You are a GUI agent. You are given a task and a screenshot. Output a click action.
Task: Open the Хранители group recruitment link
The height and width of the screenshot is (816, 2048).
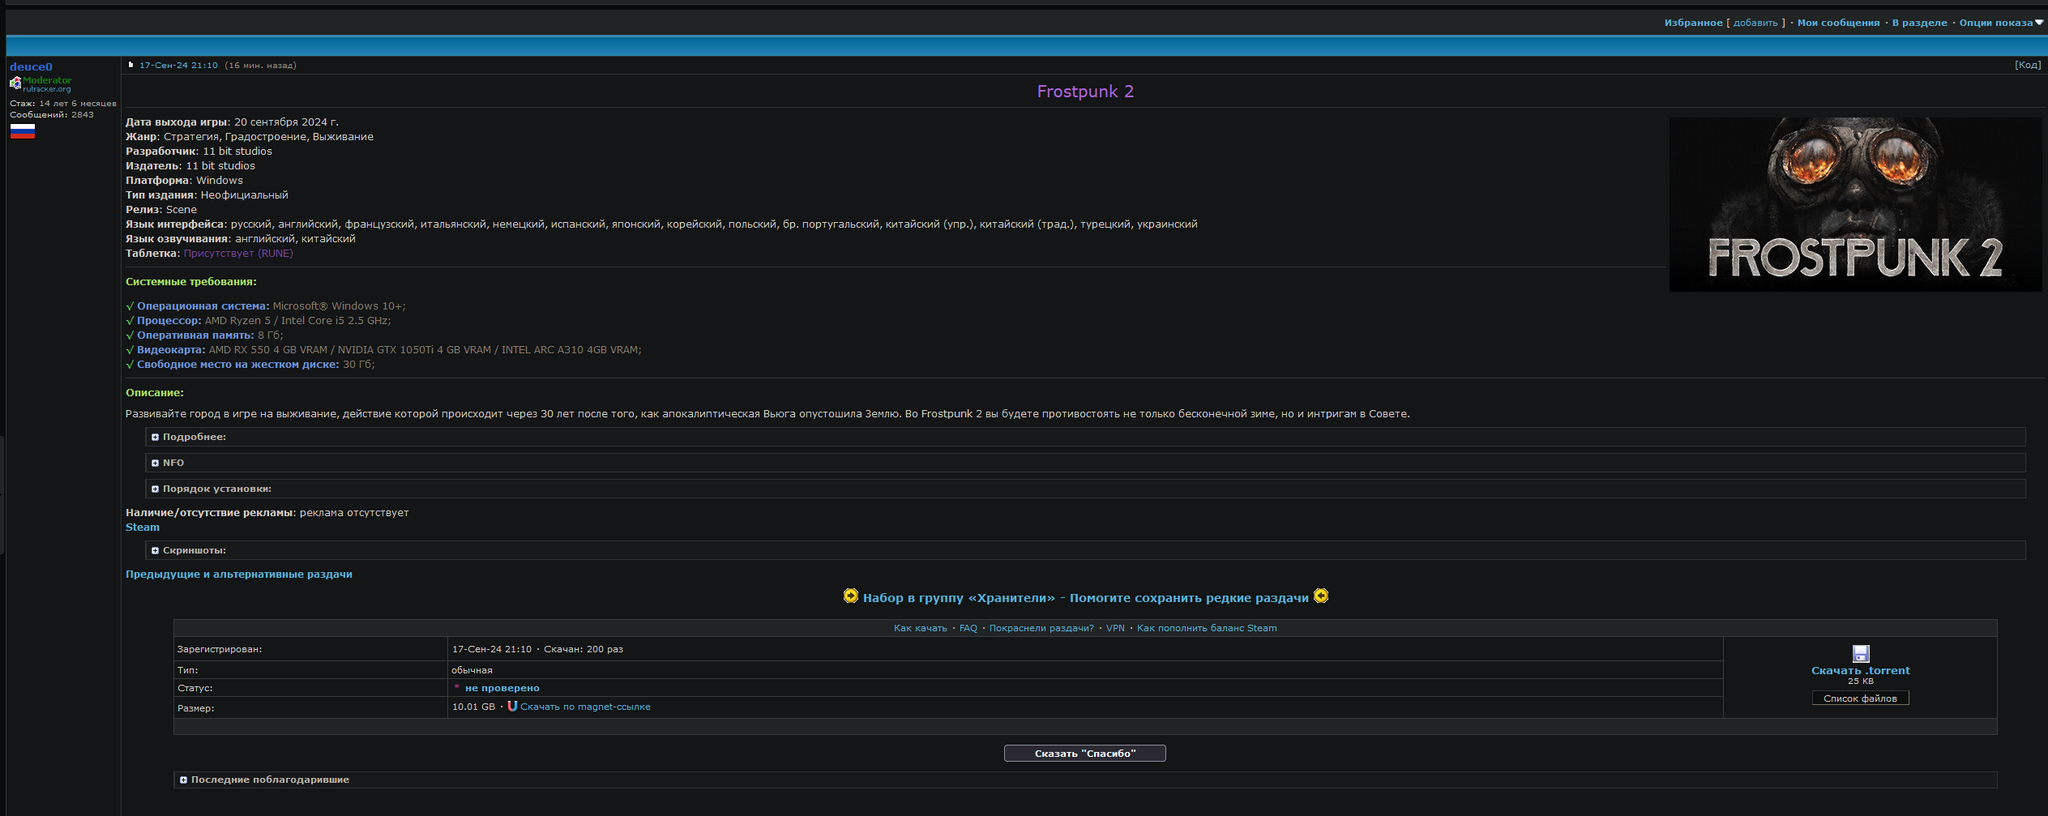point(1085,598)
